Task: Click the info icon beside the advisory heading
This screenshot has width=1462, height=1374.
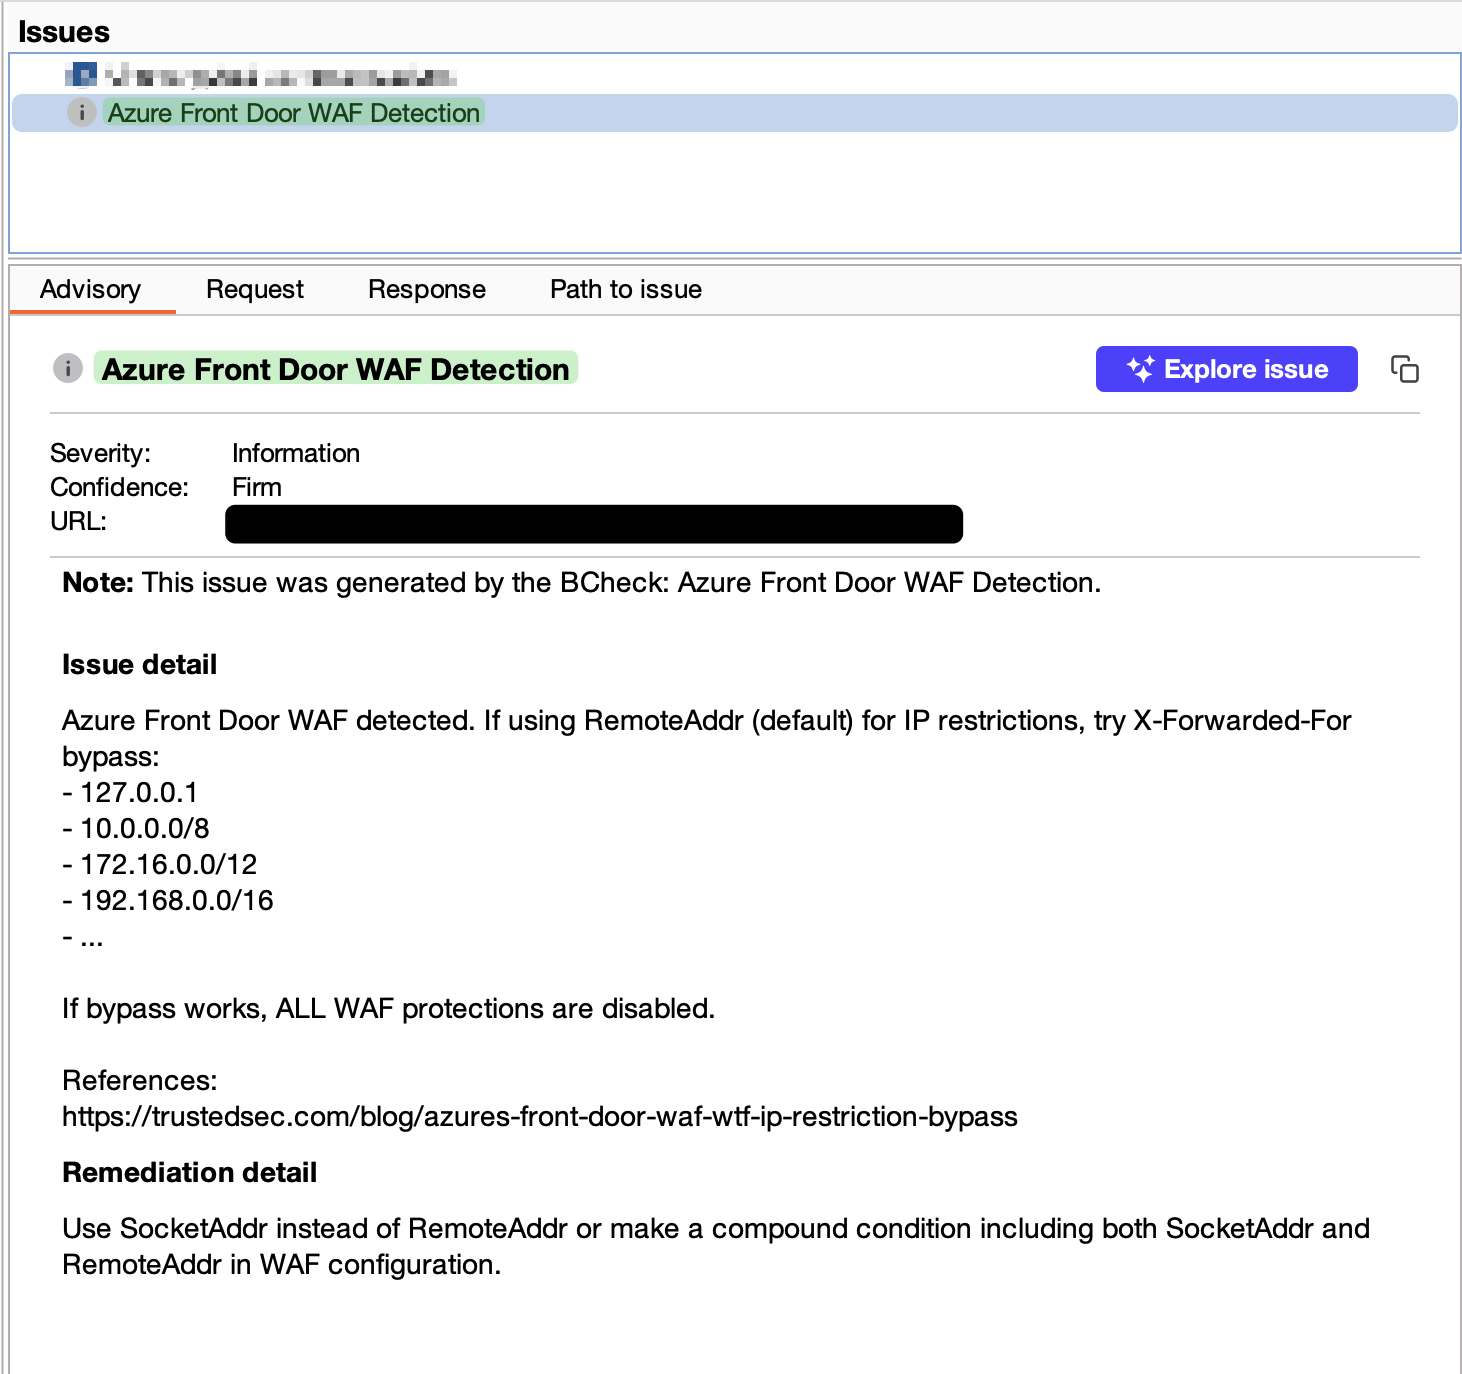Action: [67, 368]
